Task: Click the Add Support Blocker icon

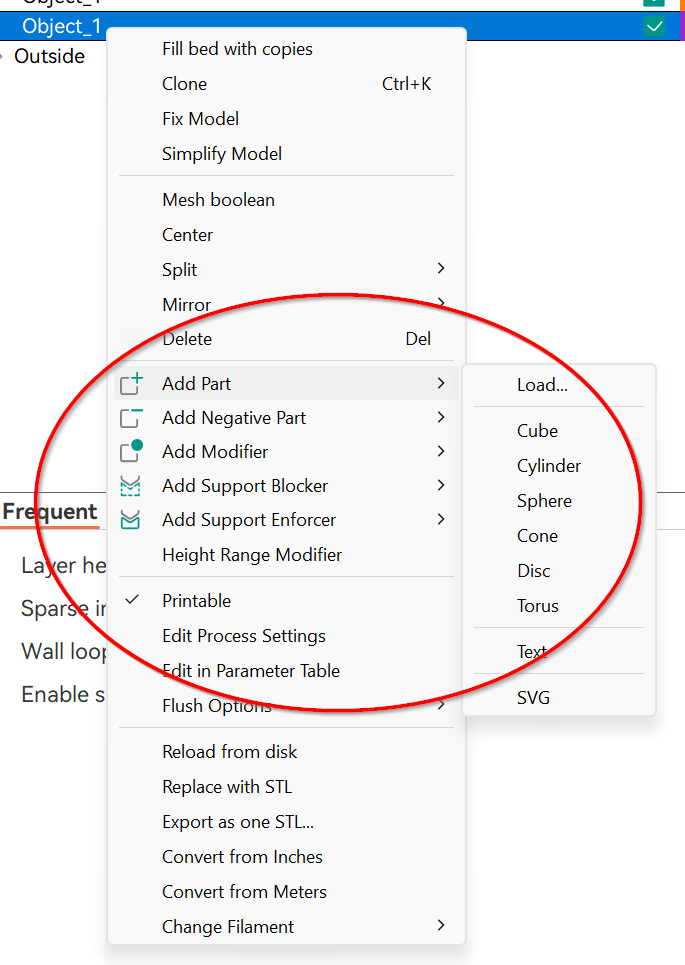Action: [x=130, y=486]
